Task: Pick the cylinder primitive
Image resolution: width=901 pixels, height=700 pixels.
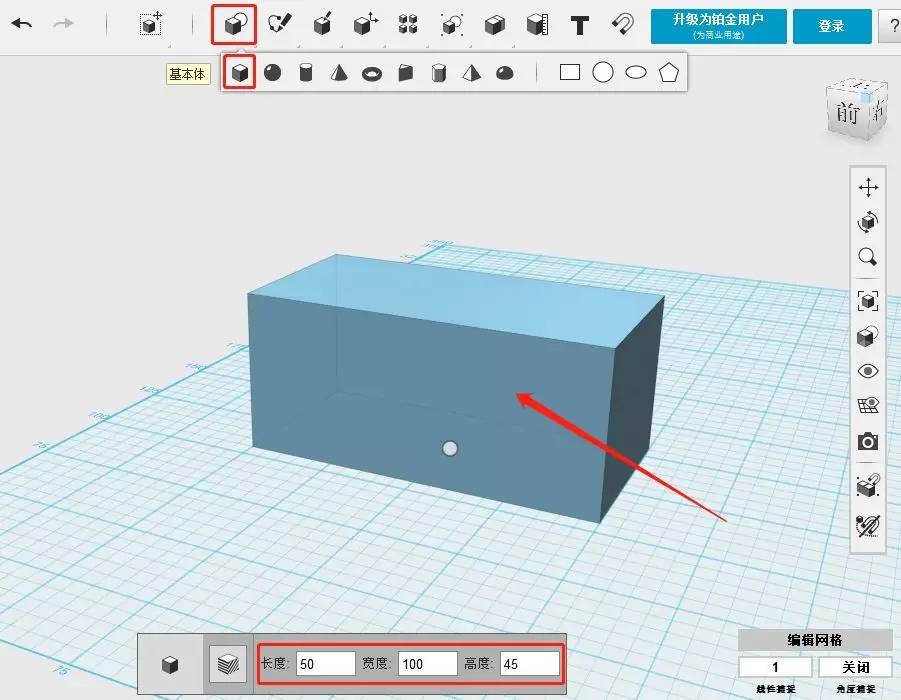Action: coord(306,73)
